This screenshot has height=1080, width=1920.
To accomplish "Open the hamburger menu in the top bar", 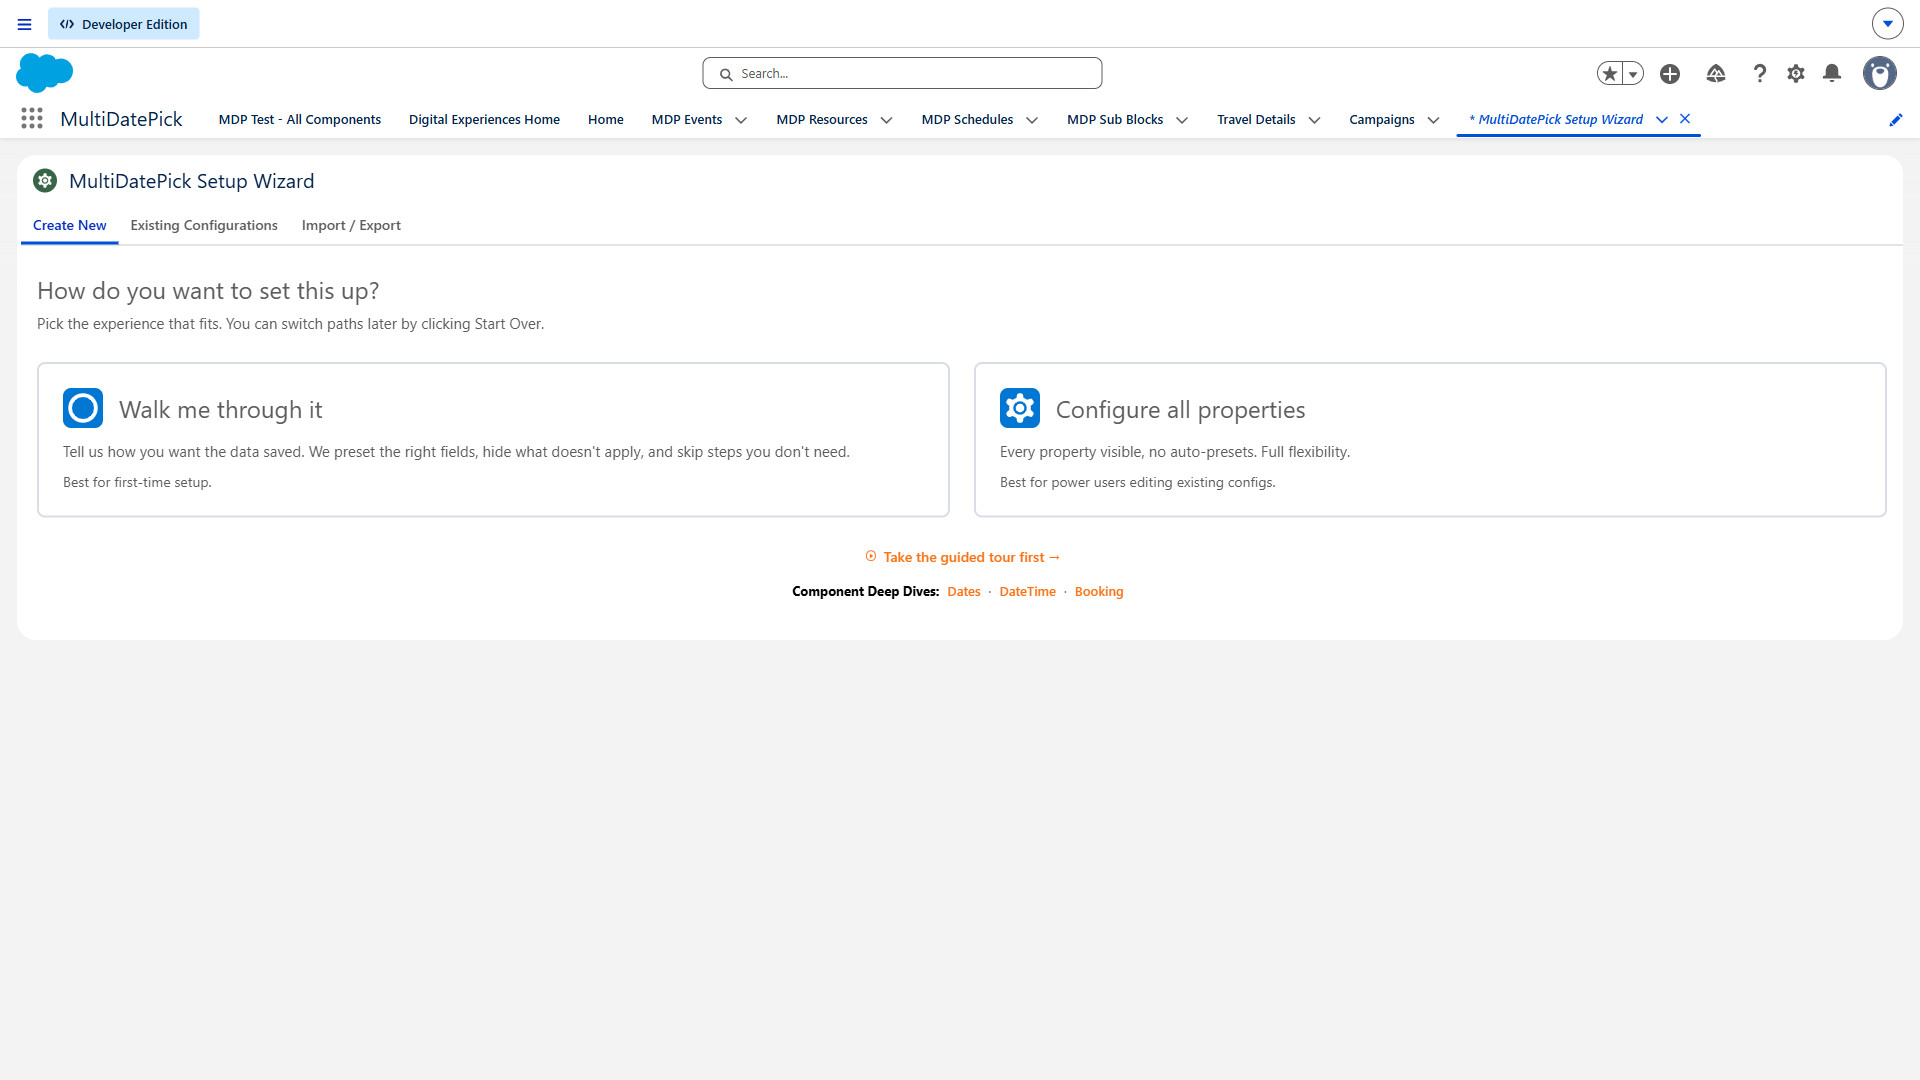I will [x=25, y=24].
